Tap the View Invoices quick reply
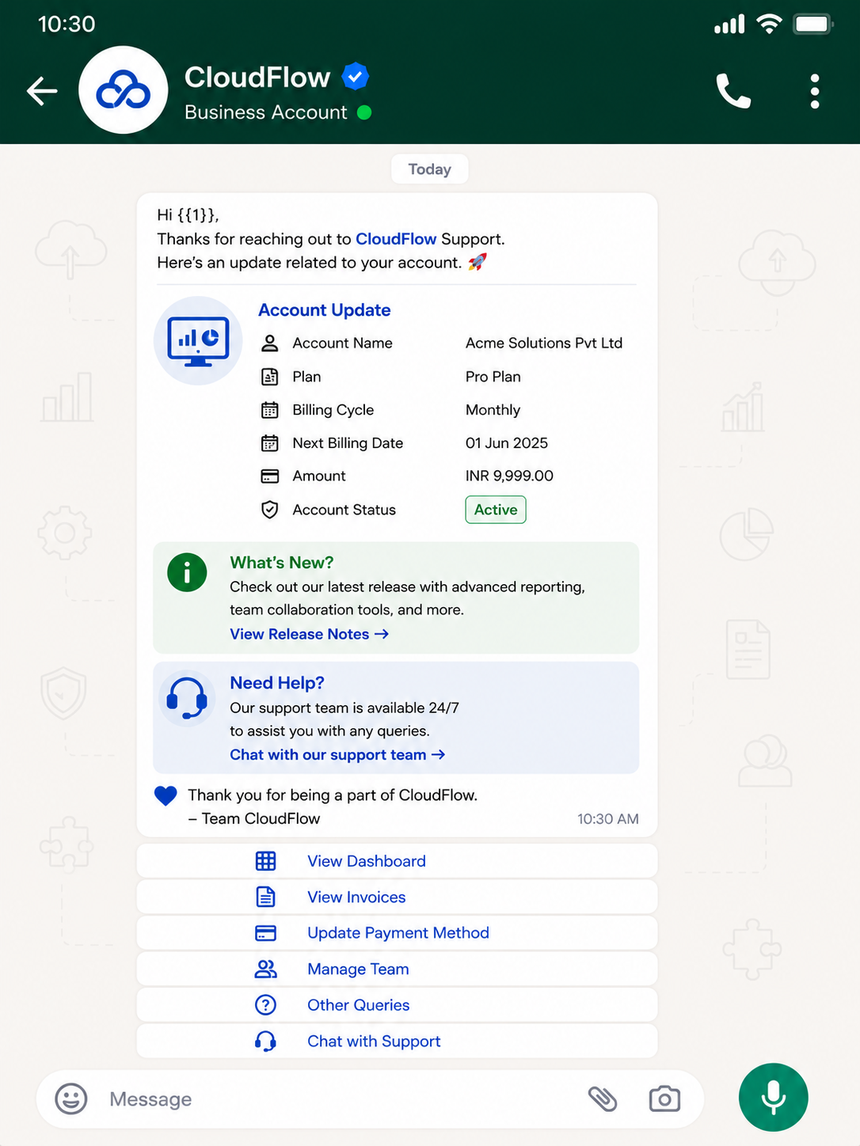The height and width of the screenshot is (1146, 860). pyautogui.click(x=397, y=897)
